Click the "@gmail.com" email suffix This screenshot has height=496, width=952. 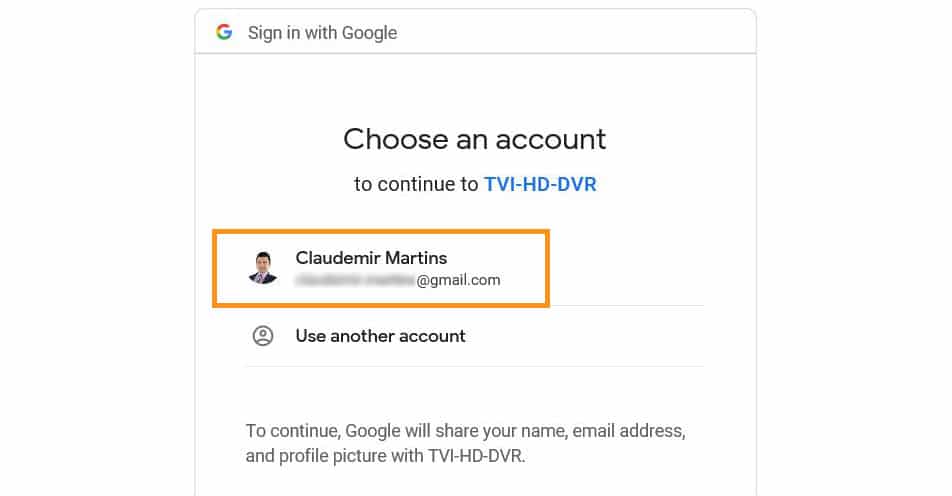click(x=458, y=281)
